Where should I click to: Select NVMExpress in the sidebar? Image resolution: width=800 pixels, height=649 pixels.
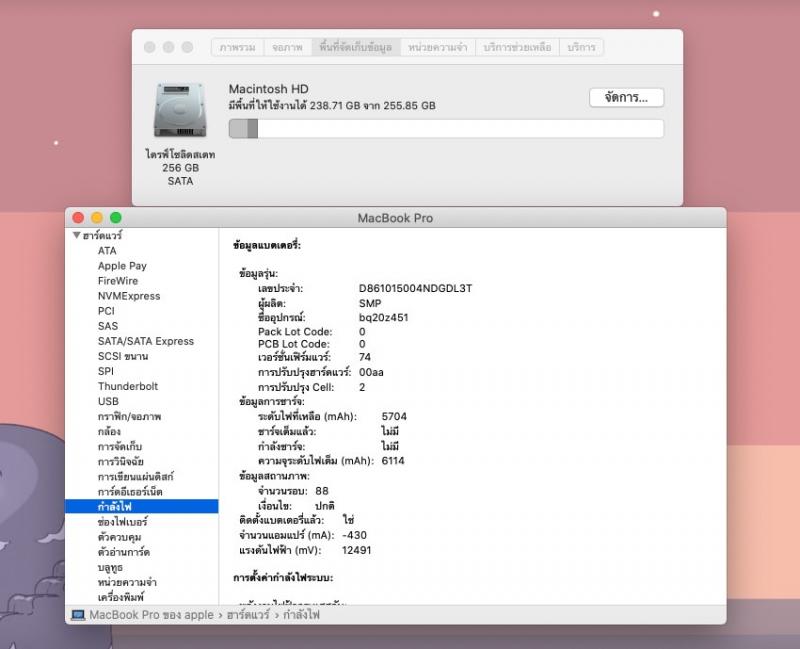pyautogui.click(x=129, y=296)
